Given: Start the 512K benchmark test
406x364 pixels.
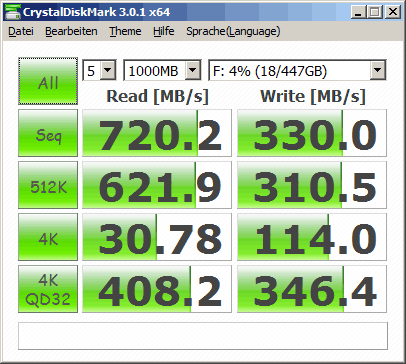Looking at the screenshot, I should [x=48, y=185].
